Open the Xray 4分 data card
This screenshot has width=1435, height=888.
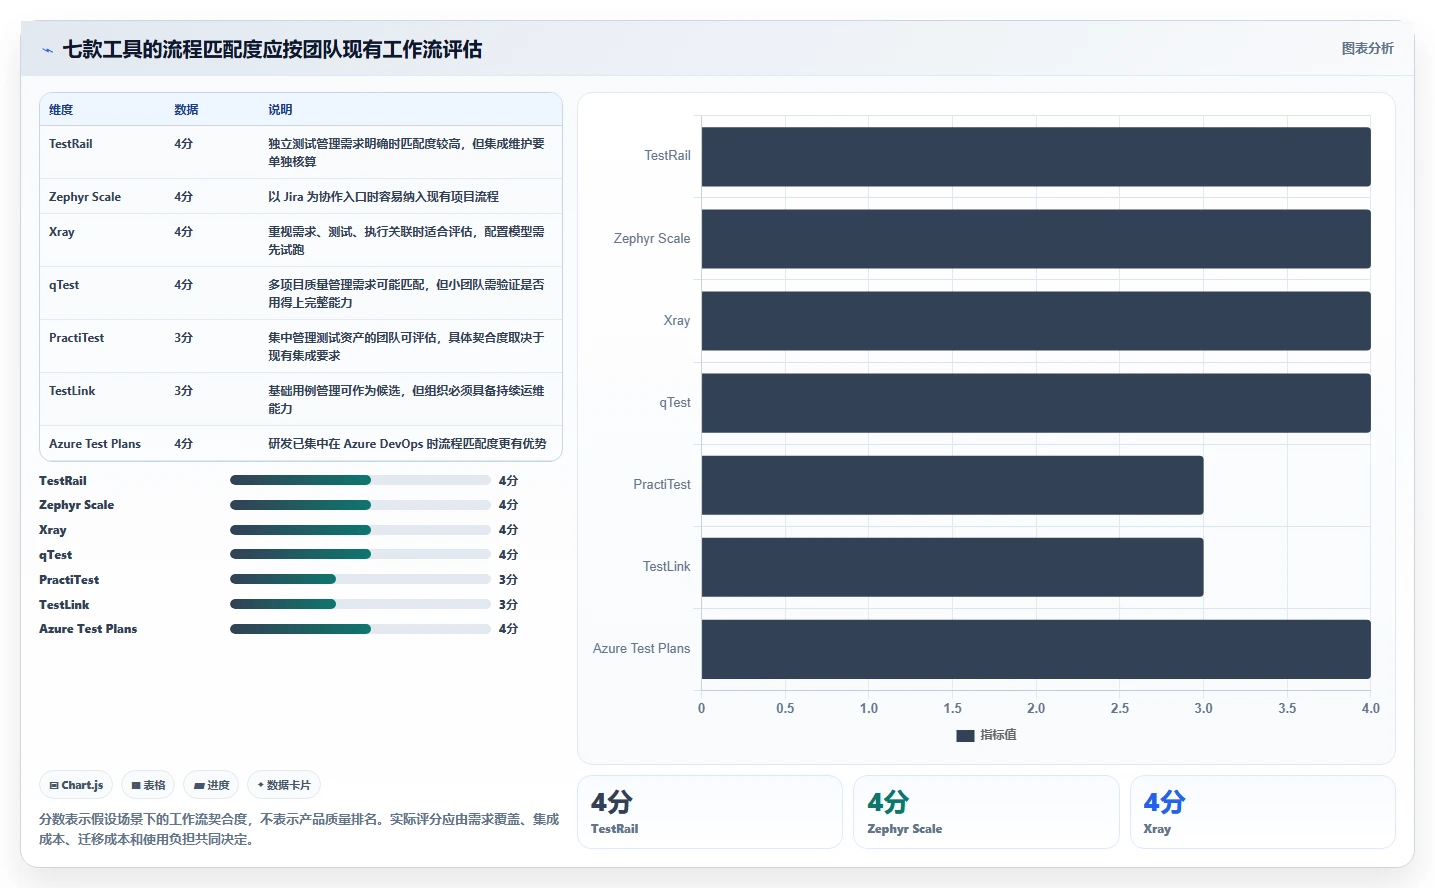pos(1262,812)
